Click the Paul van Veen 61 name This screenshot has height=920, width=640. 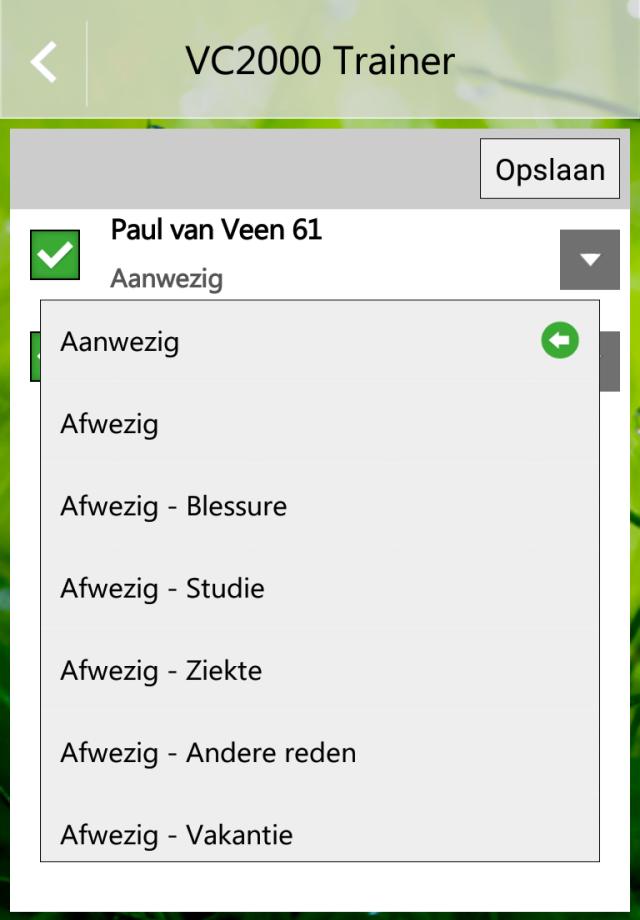(216, 230)
